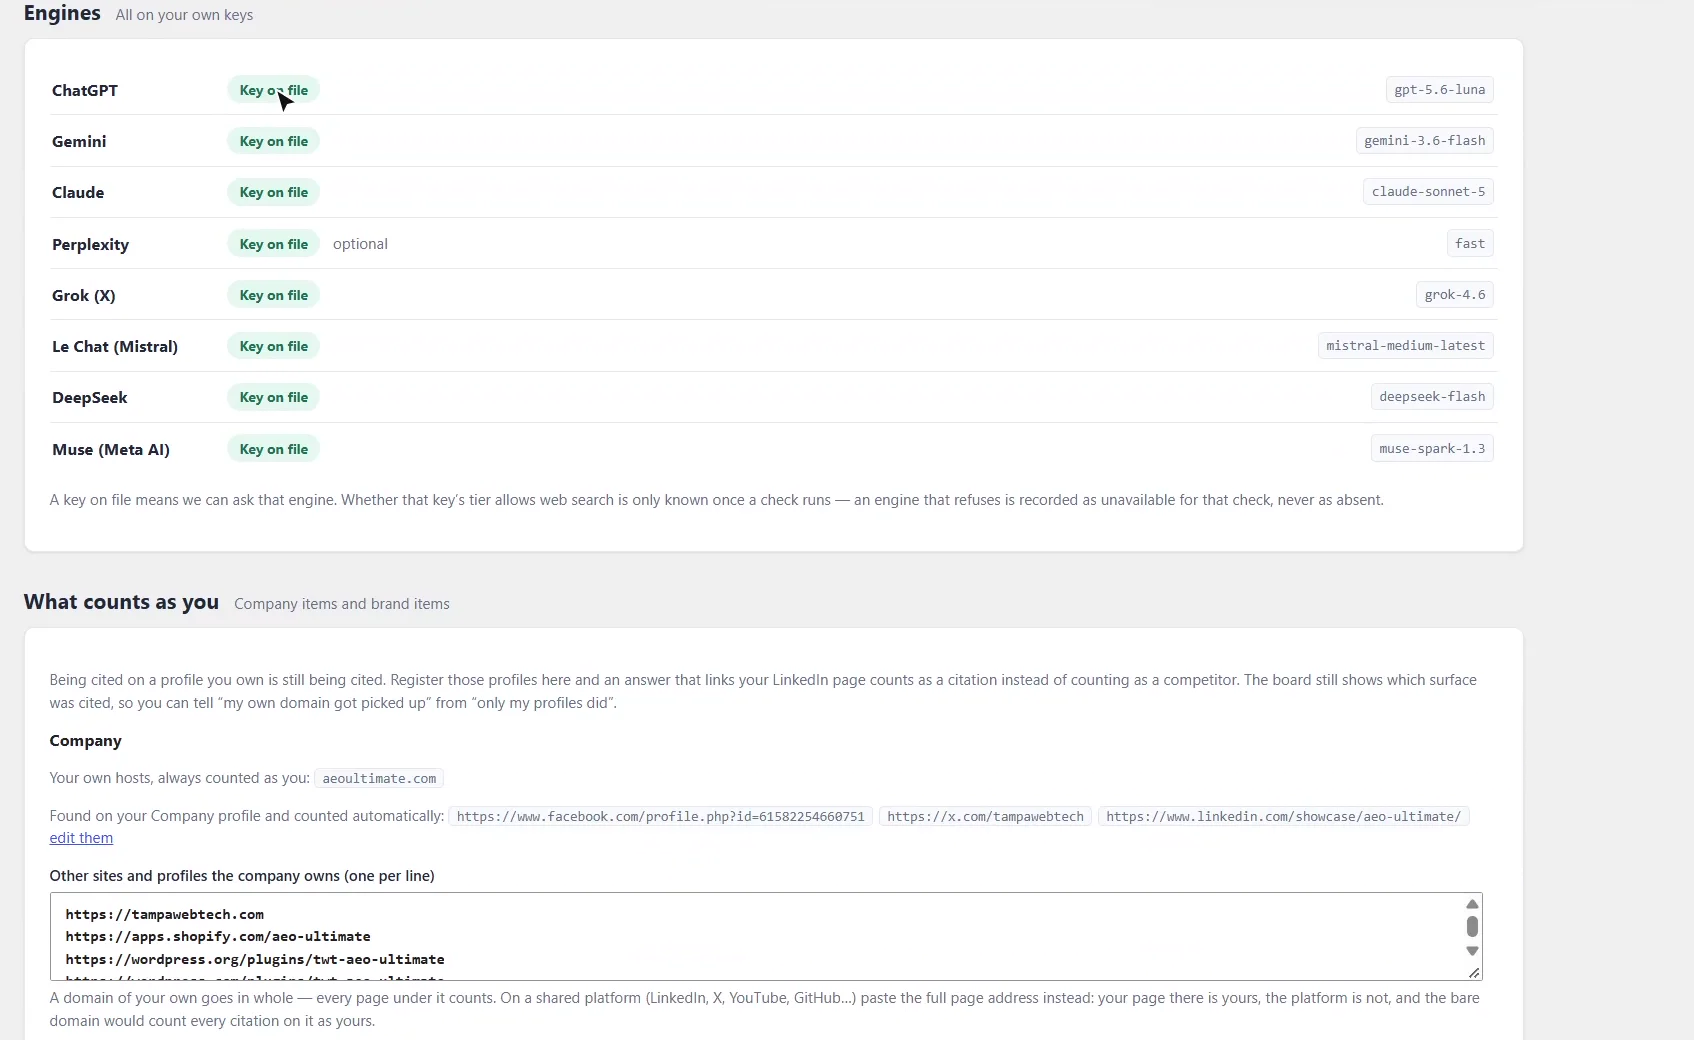Click inside the other sites and profiles textarea
Image resolution: width=1694 pixels, height=1040 pixels.
(x=766, y=936)
